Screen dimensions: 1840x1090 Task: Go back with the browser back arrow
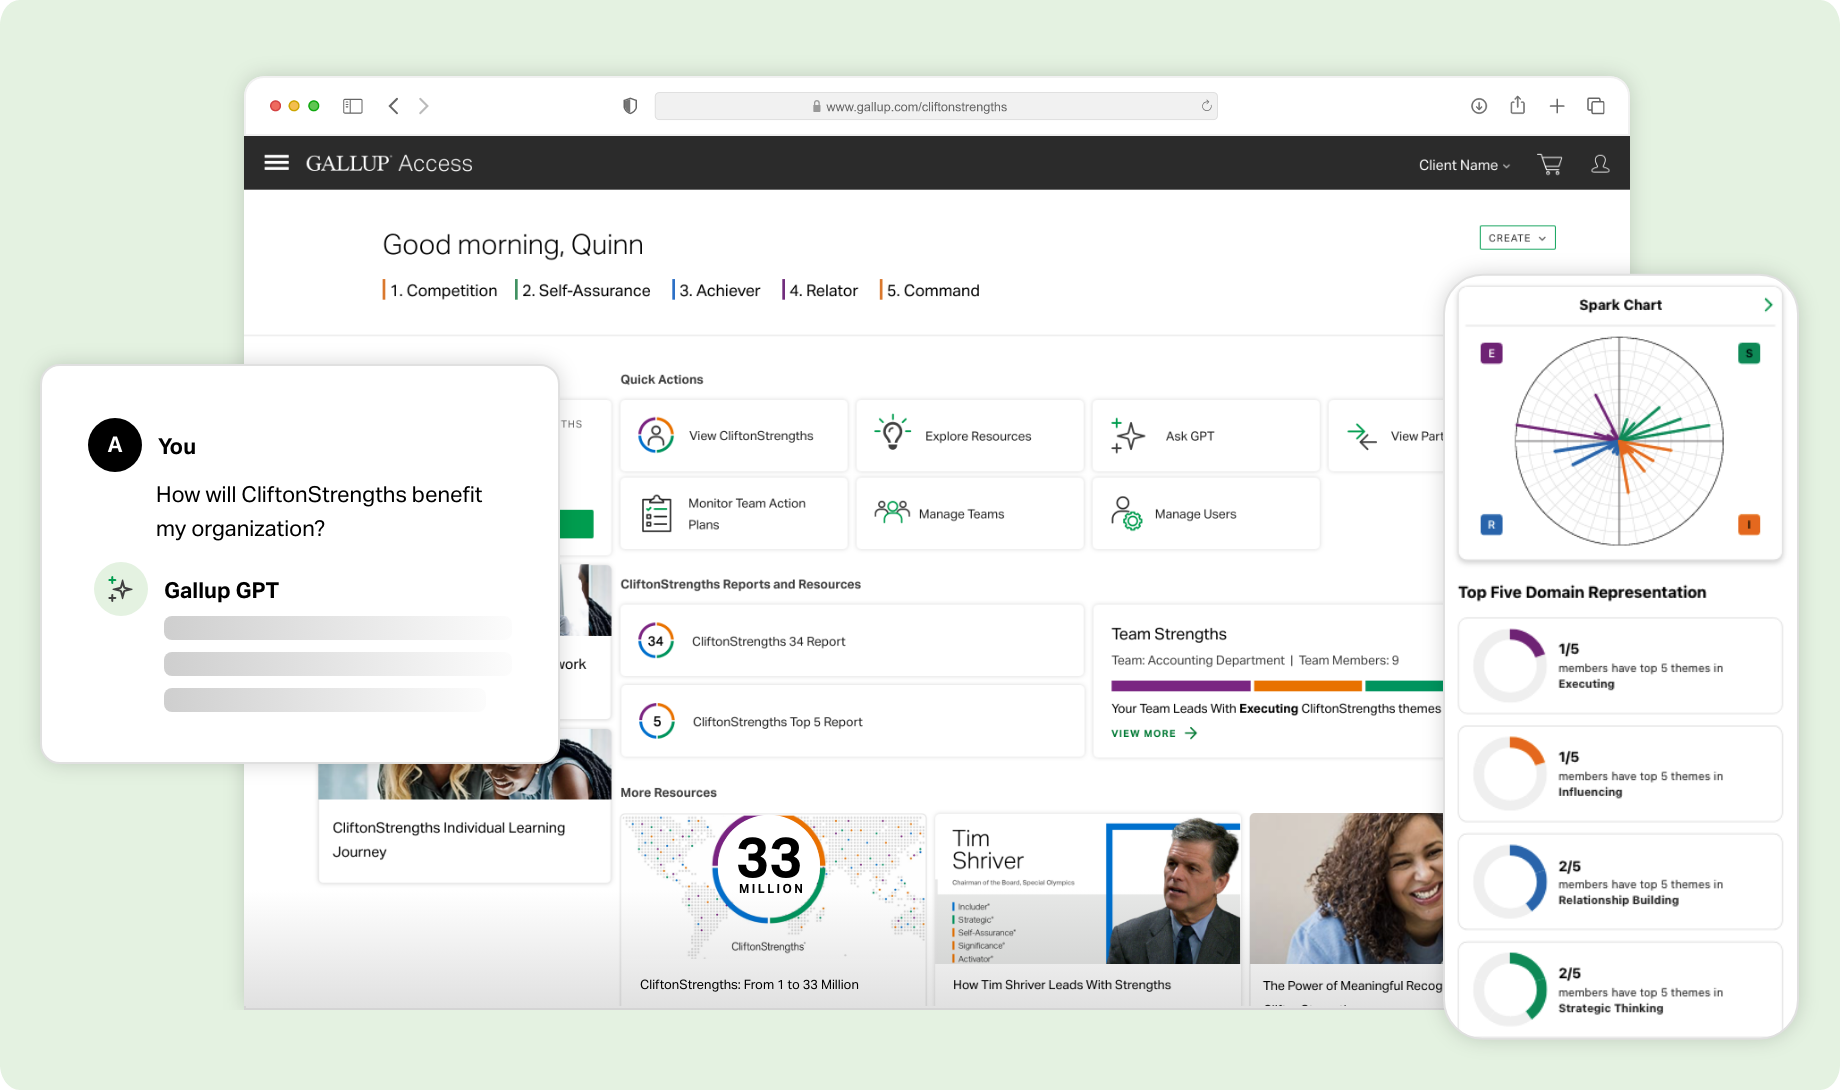click(394, 106)
